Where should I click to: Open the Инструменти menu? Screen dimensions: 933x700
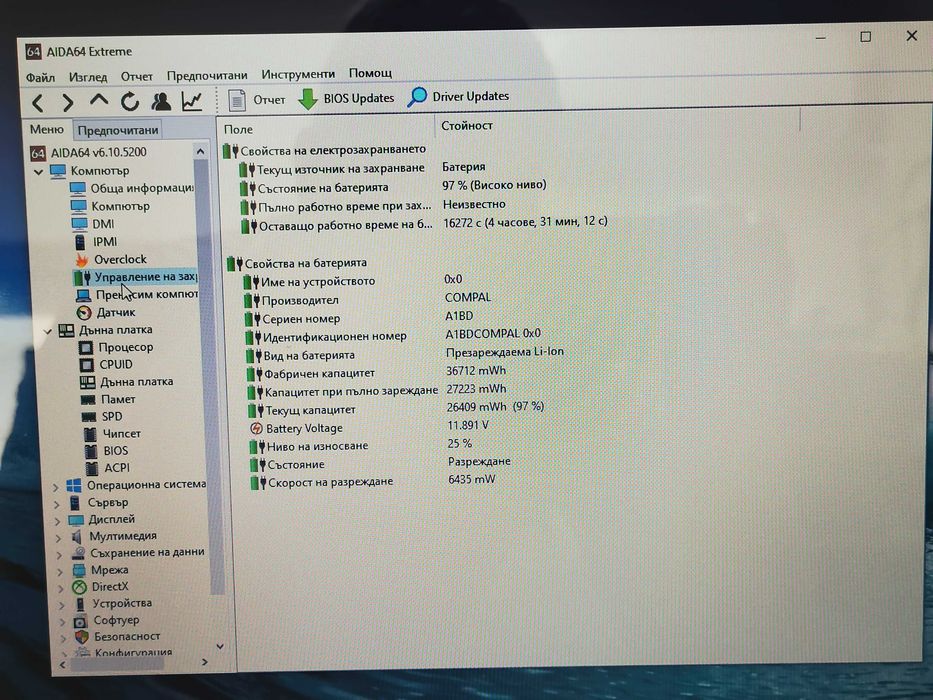298,74
